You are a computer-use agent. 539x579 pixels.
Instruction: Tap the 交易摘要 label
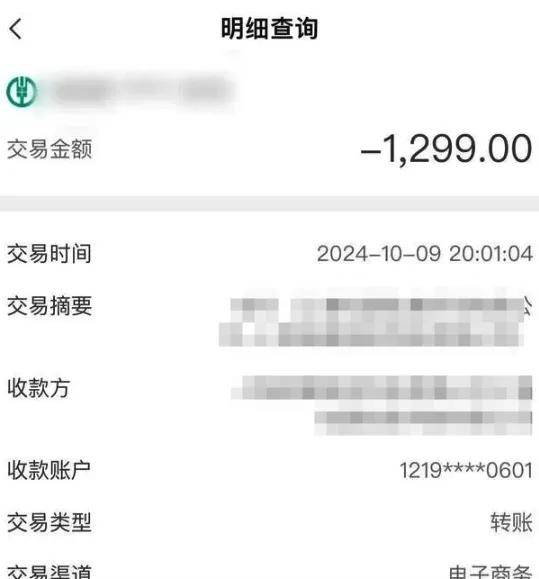click(x=49, y=306)
